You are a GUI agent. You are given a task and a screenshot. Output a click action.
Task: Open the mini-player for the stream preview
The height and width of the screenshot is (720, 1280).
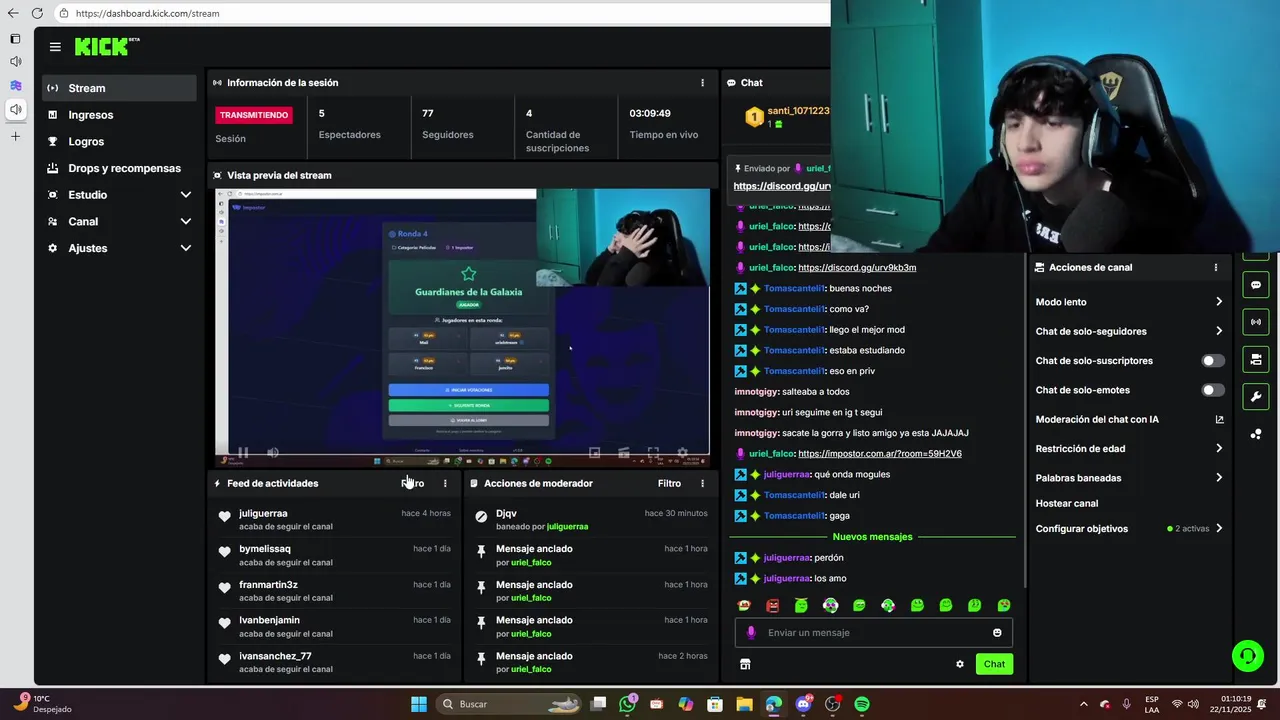[594, 453]
